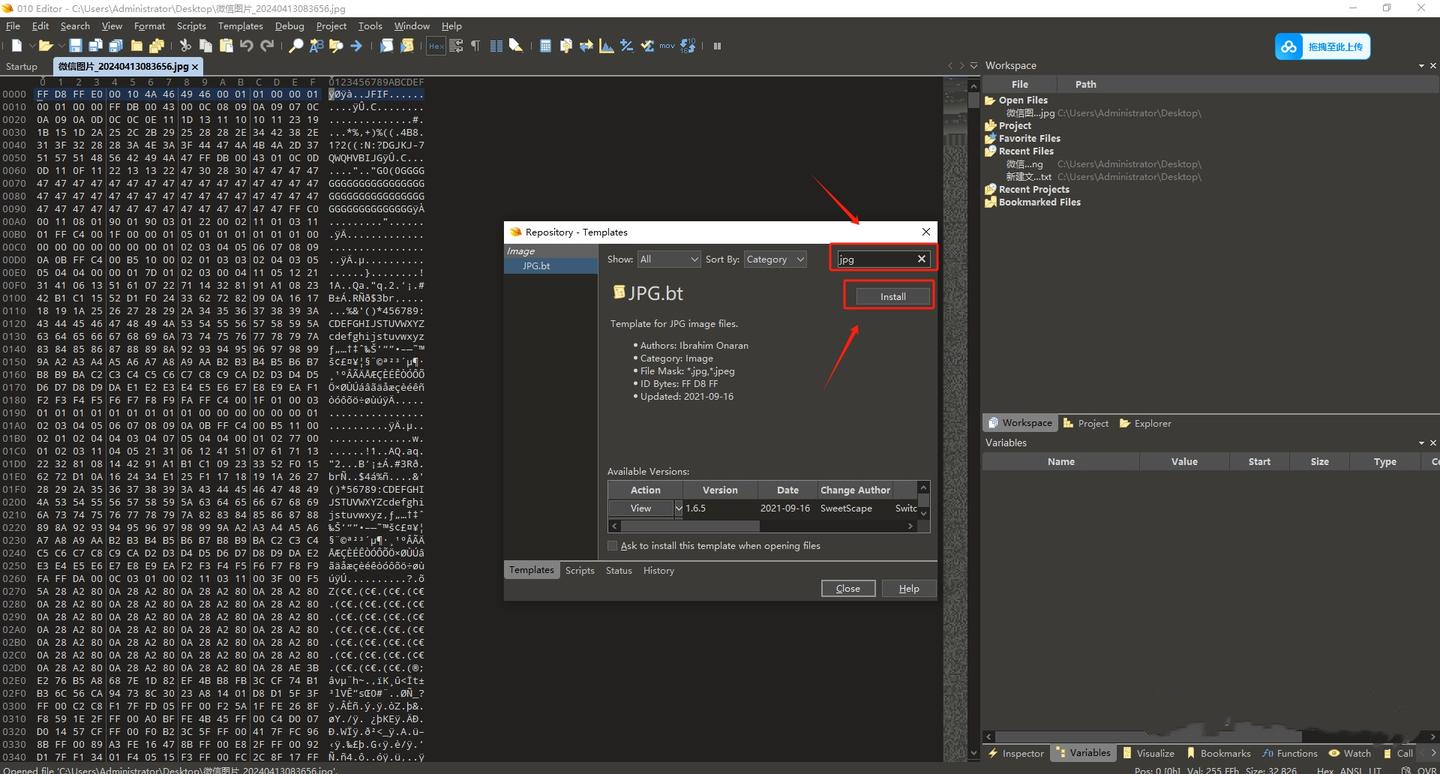The height and width of the screenshot is (774, 1440).
Task: Switch to History tab in Repository dialog
Action: [x=658, y=570]
